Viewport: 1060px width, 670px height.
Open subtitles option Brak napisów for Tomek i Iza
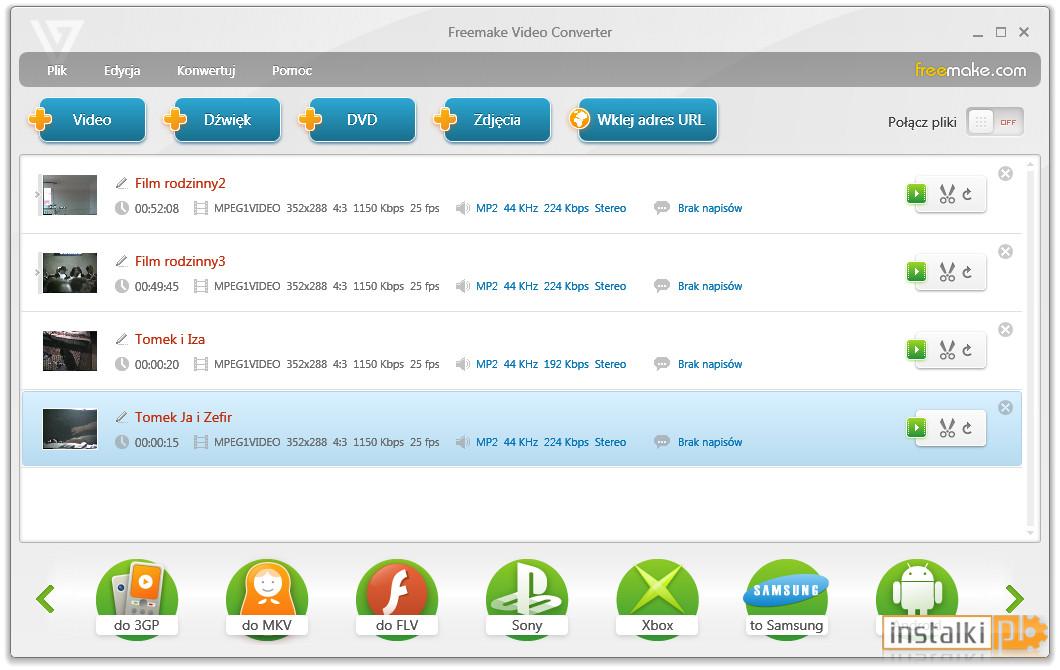click(710, 364)
